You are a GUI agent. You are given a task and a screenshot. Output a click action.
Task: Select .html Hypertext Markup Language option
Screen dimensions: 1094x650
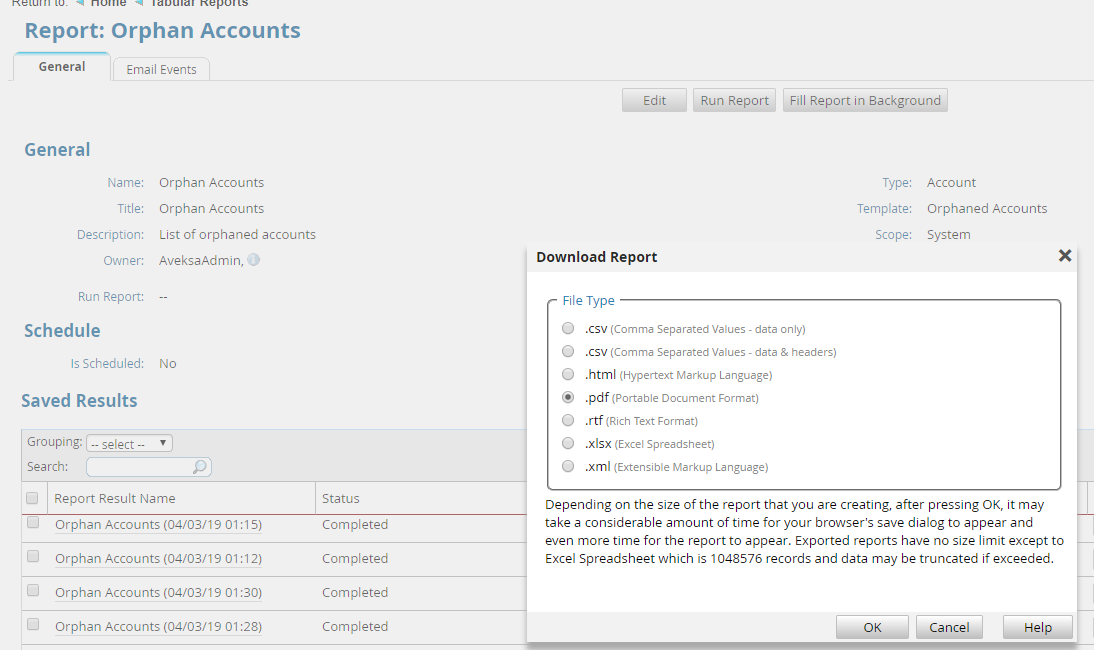568,375
